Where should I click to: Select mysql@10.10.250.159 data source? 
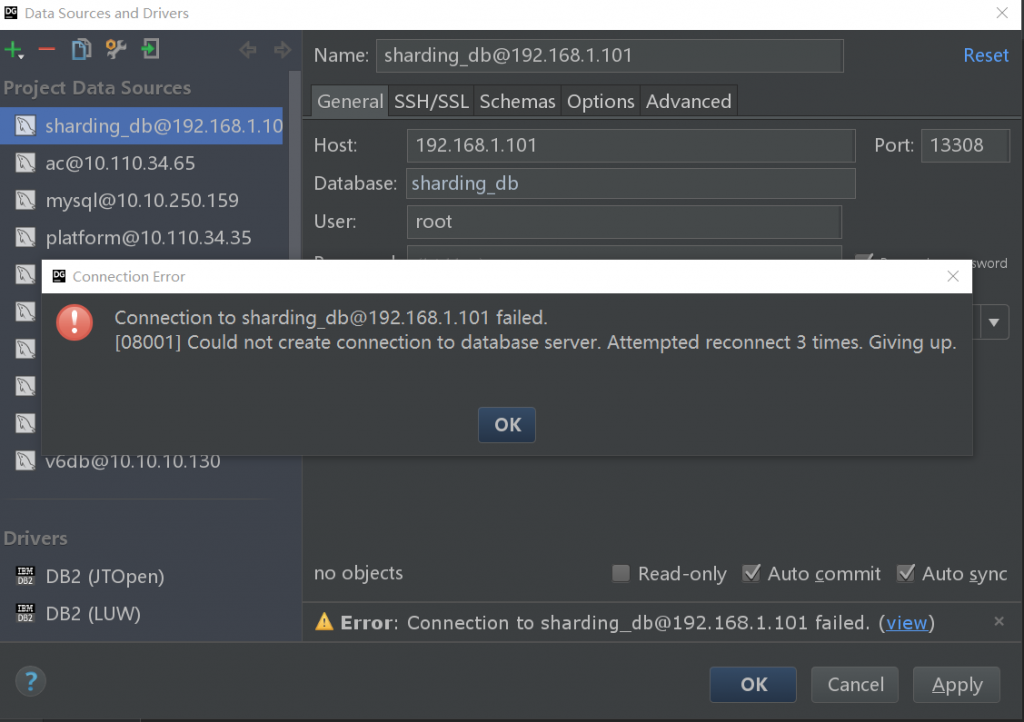pos(142,200)
